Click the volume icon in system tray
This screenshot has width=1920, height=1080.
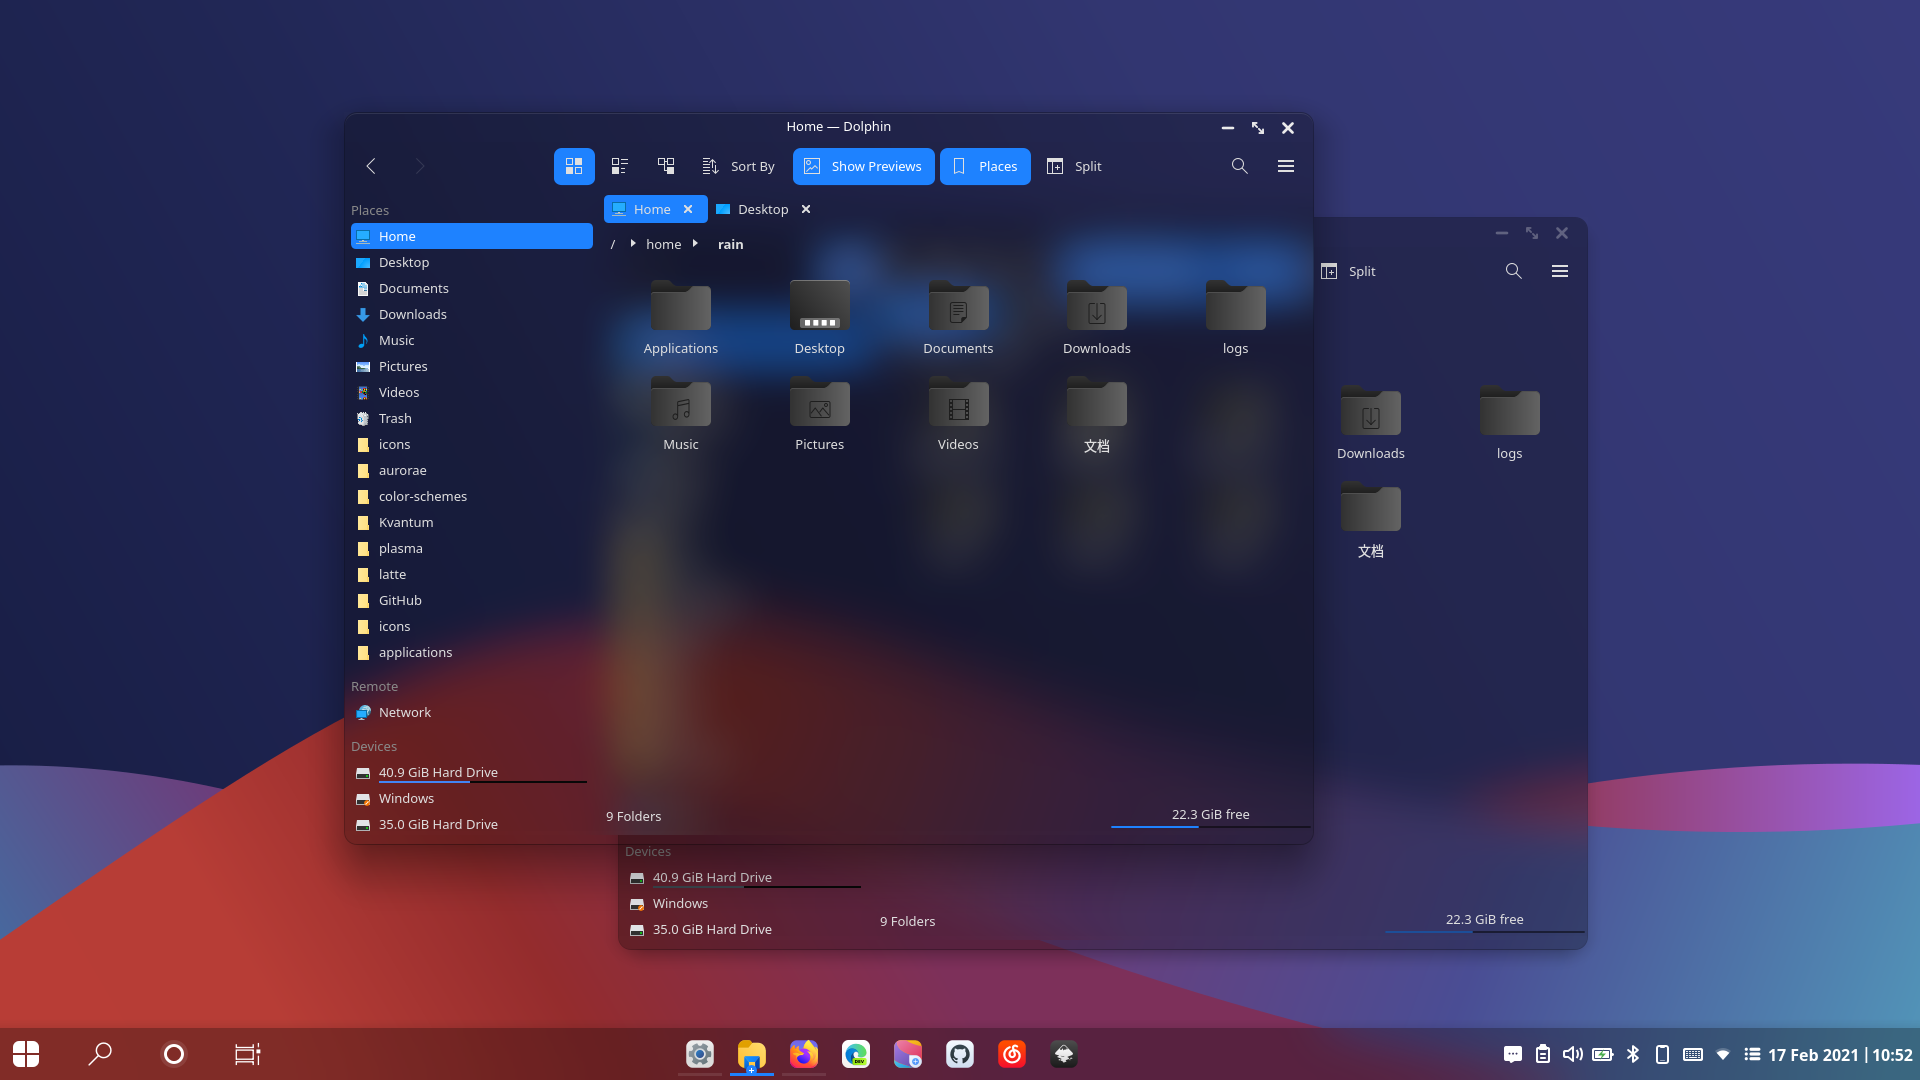point(1572,1054)
